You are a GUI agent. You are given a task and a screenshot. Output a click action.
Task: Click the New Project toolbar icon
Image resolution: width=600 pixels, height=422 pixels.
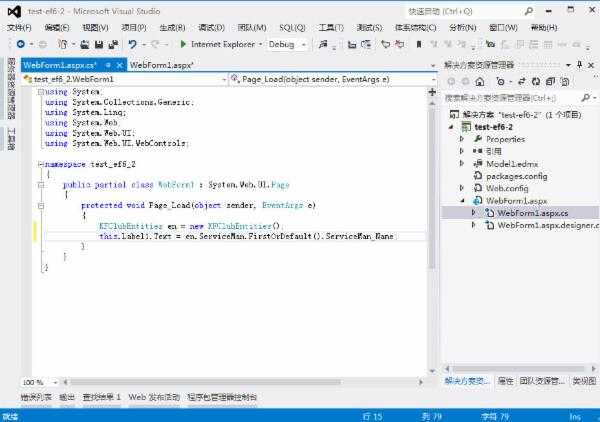[62, 44]
